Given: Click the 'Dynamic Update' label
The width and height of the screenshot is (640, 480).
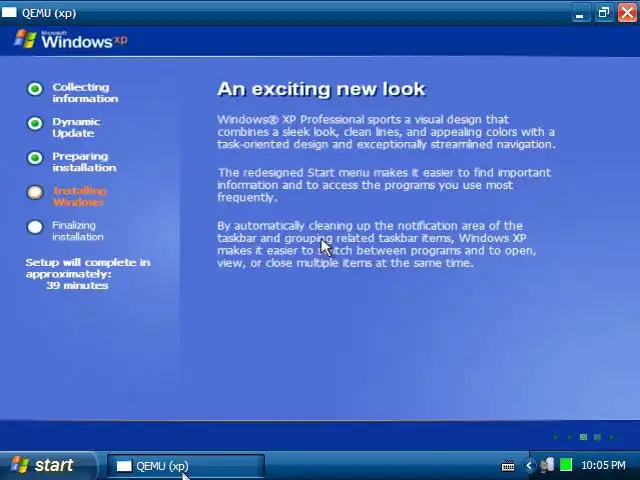Looking at the screenshot, I should click(76, 127).
